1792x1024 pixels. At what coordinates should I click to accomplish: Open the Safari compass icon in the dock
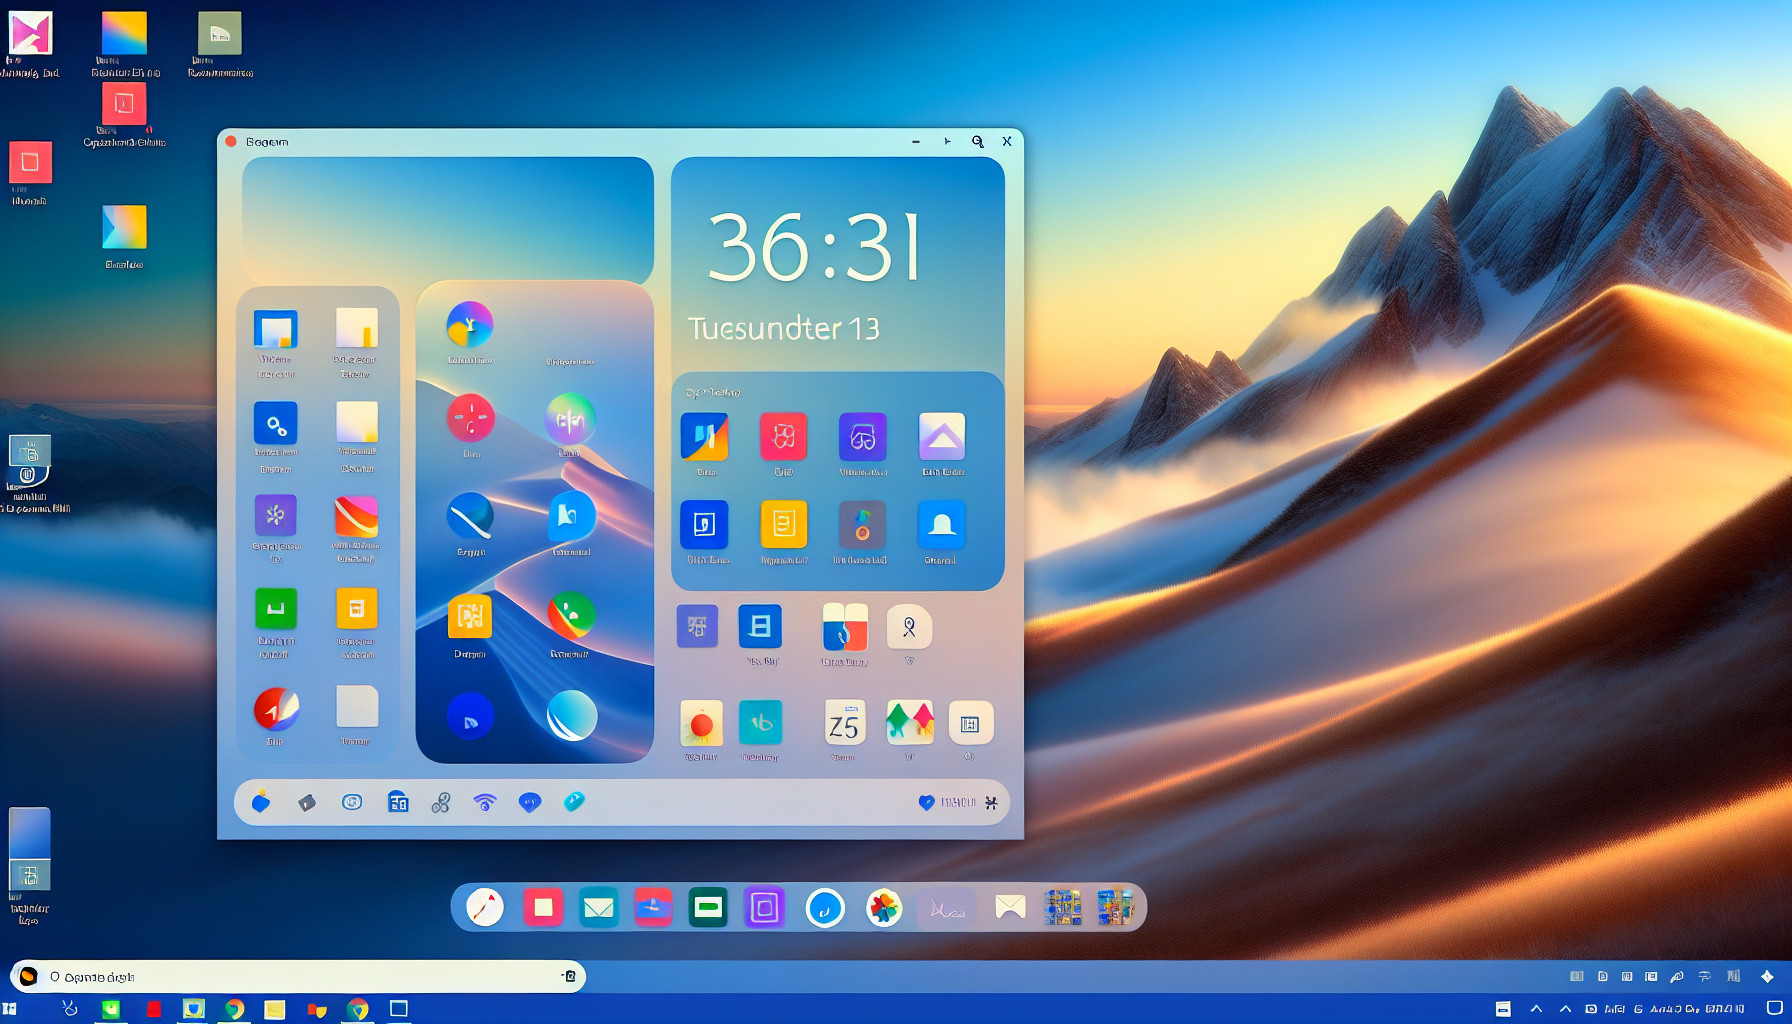[485, 907]
